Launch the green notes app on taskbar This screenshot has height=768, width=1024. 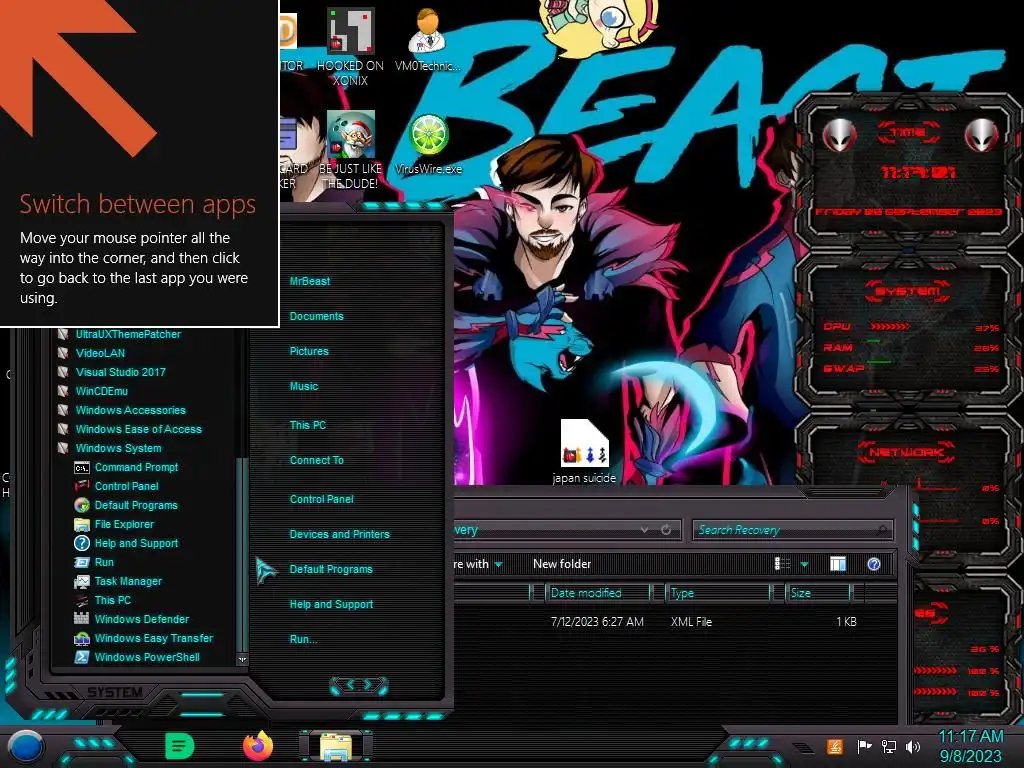pyautogui.click(x=180, y=746)
